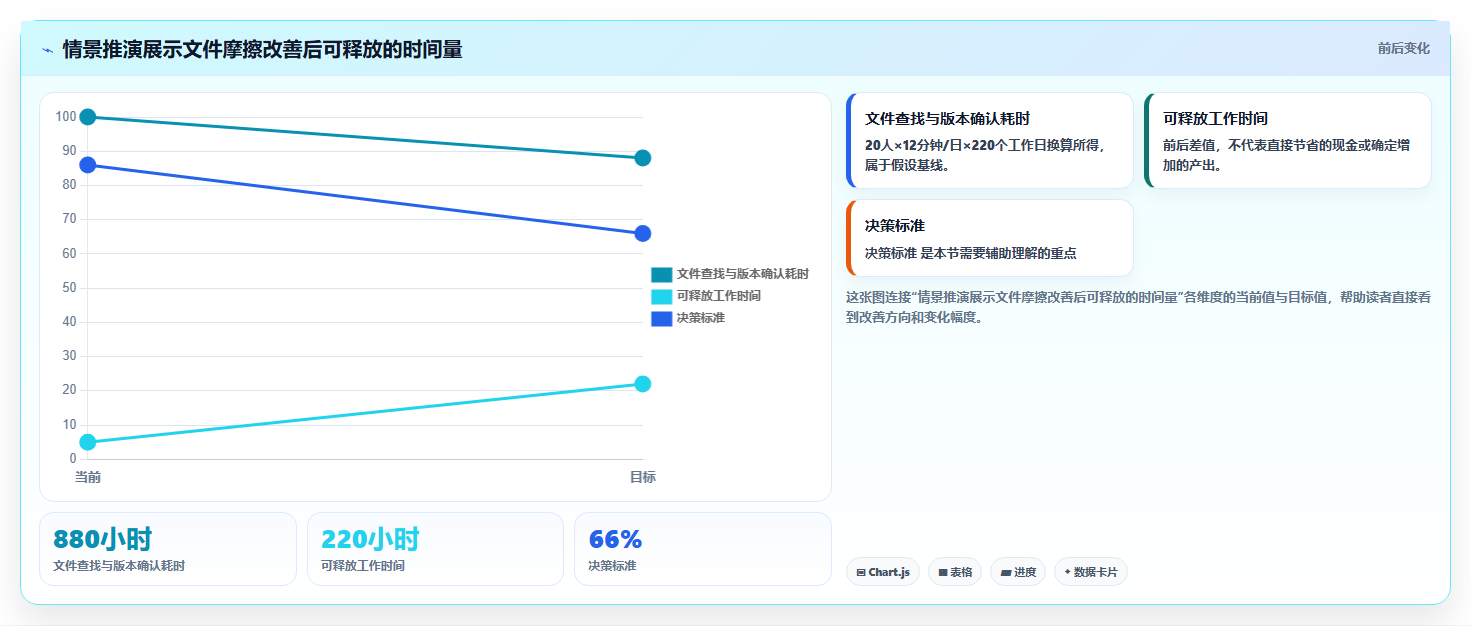Image resolution: width=1471 pixels, height=626 pixels.
Task: Click the 目标 x-axis label
Action: 643,477
